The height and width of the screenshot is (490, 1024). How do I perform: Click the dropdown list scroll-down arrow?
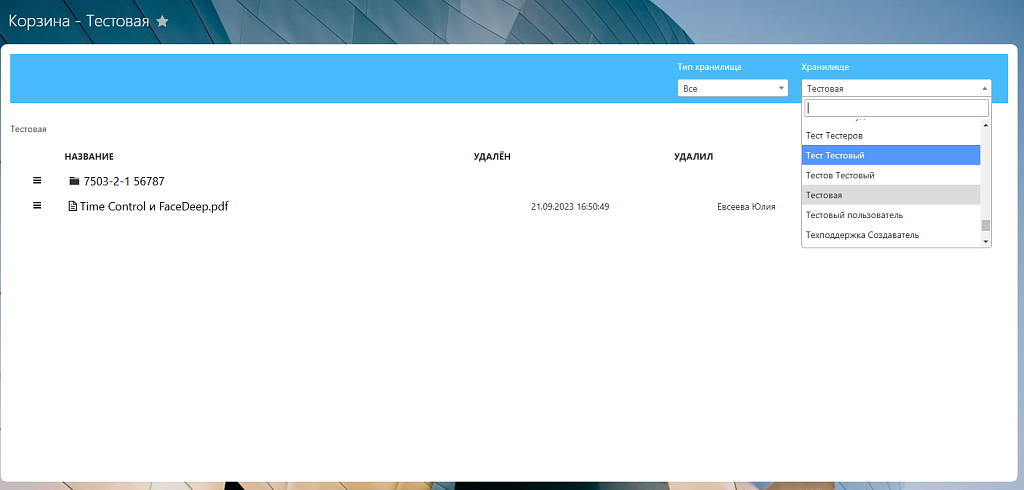click(985, 241)
